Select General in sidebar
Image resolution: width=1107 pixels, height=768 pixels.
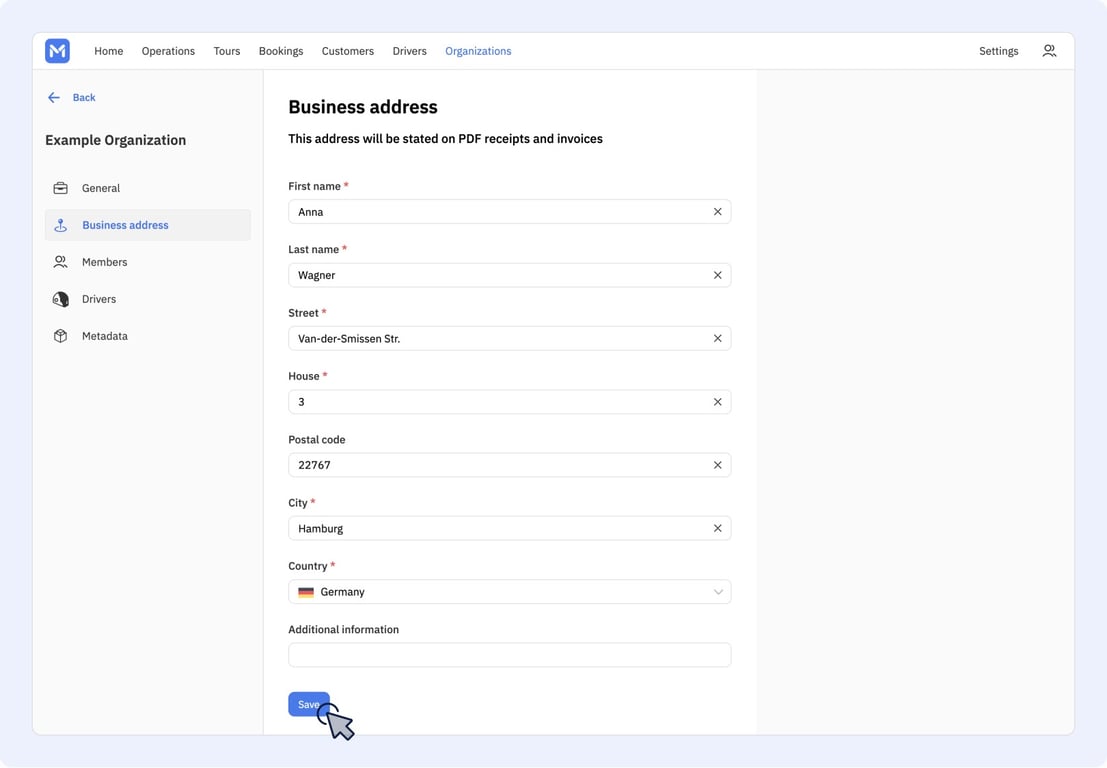coord(148,188)
